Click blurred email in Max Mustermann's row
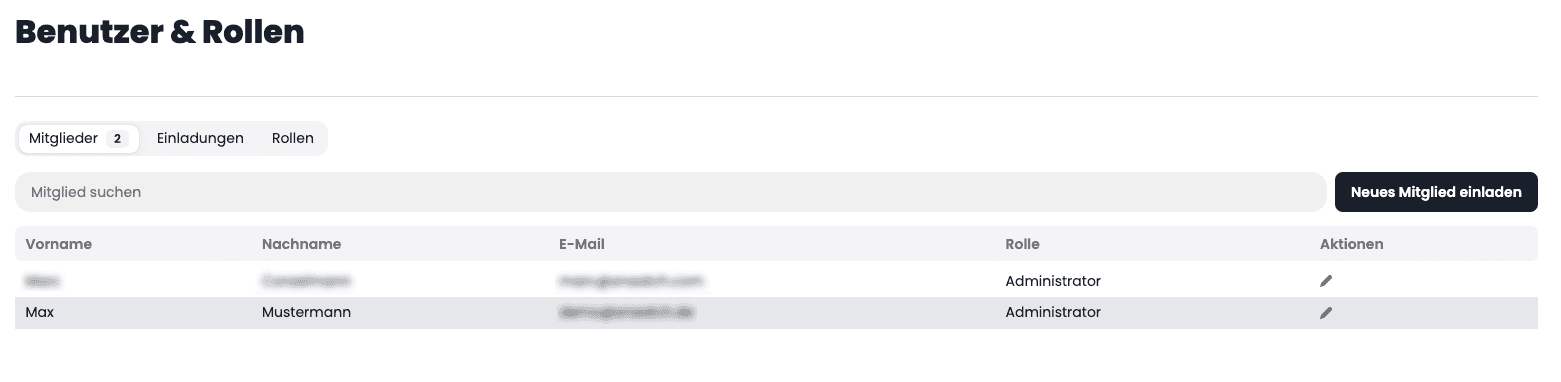 [x=627, y=313]
